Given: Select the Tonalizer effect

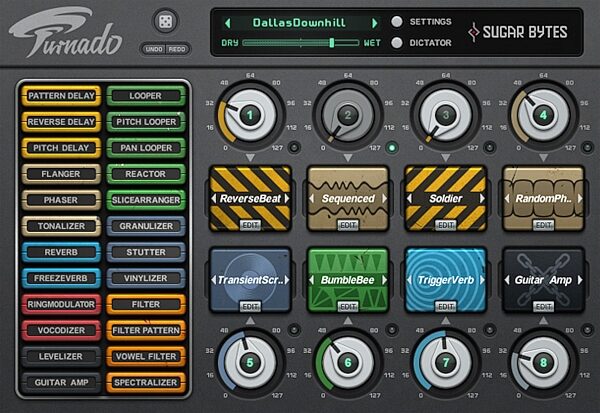Looking at the screenshot, I should tap(61, 226).
